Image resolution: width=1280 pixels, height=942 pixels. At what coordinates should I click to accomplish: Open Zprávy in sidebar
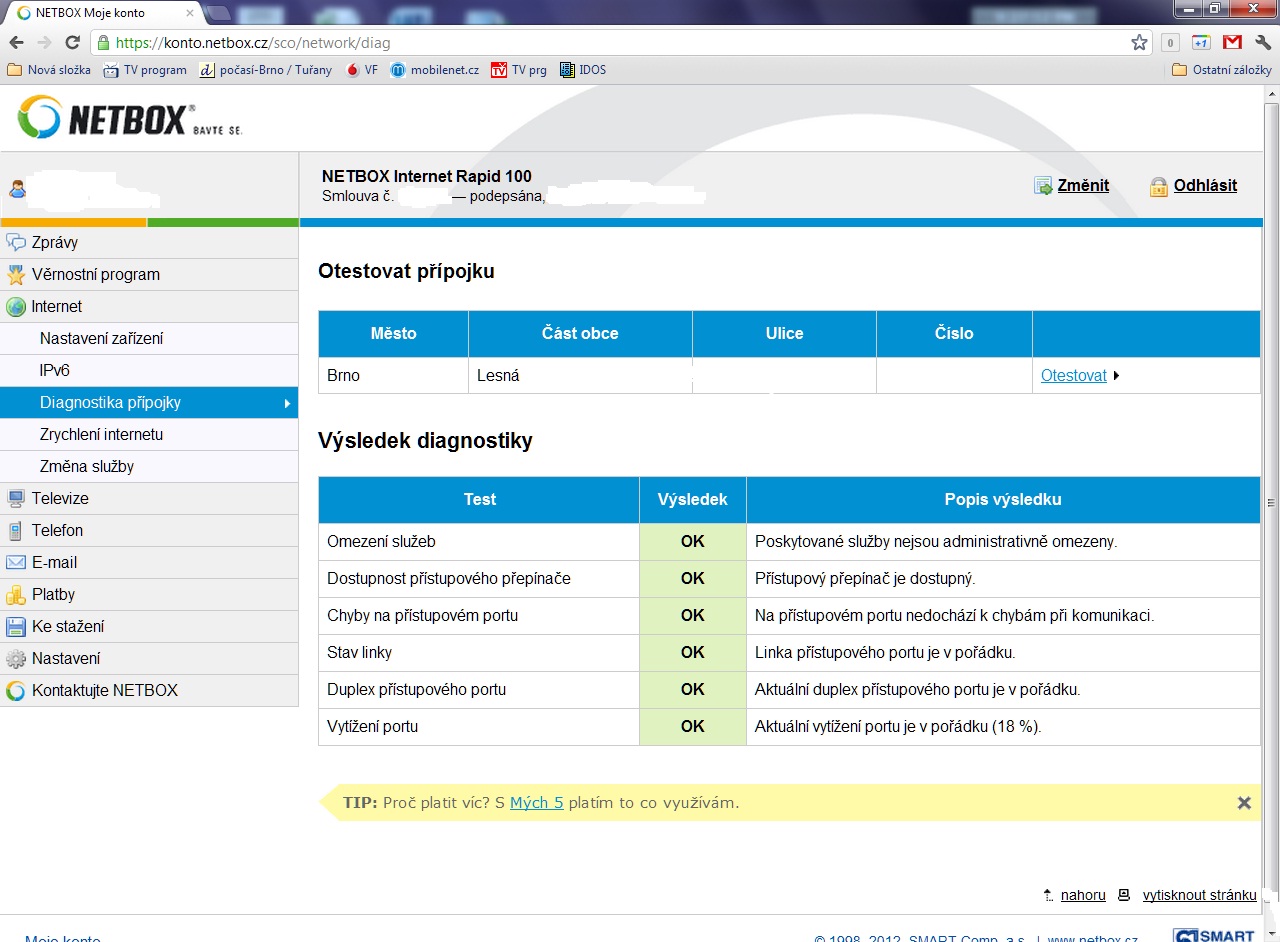54,242
